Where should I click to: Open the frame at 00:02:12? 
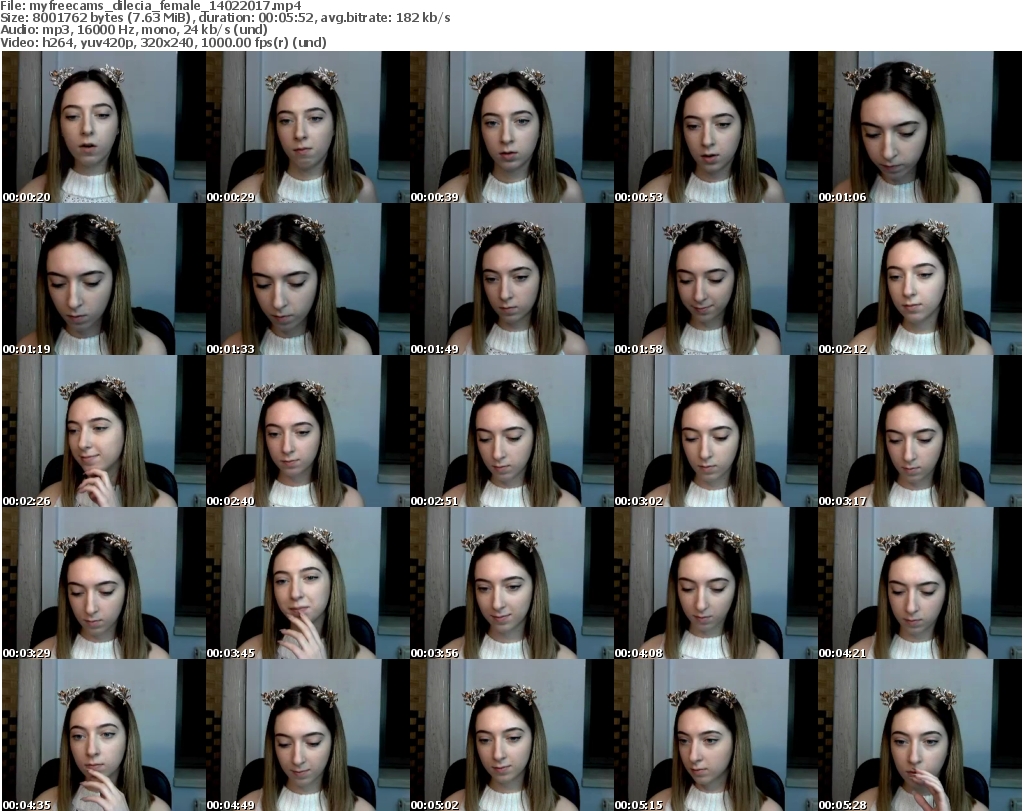pos(919,279)
